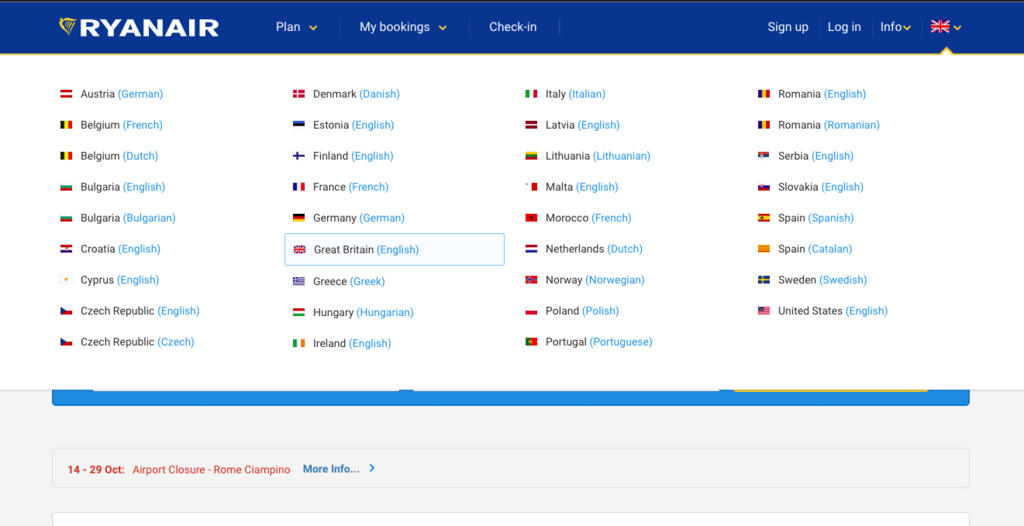The height and width of the screenshot is (526, 1024).
Task: Click the Germany flag icon
Action: click(298, 218)
